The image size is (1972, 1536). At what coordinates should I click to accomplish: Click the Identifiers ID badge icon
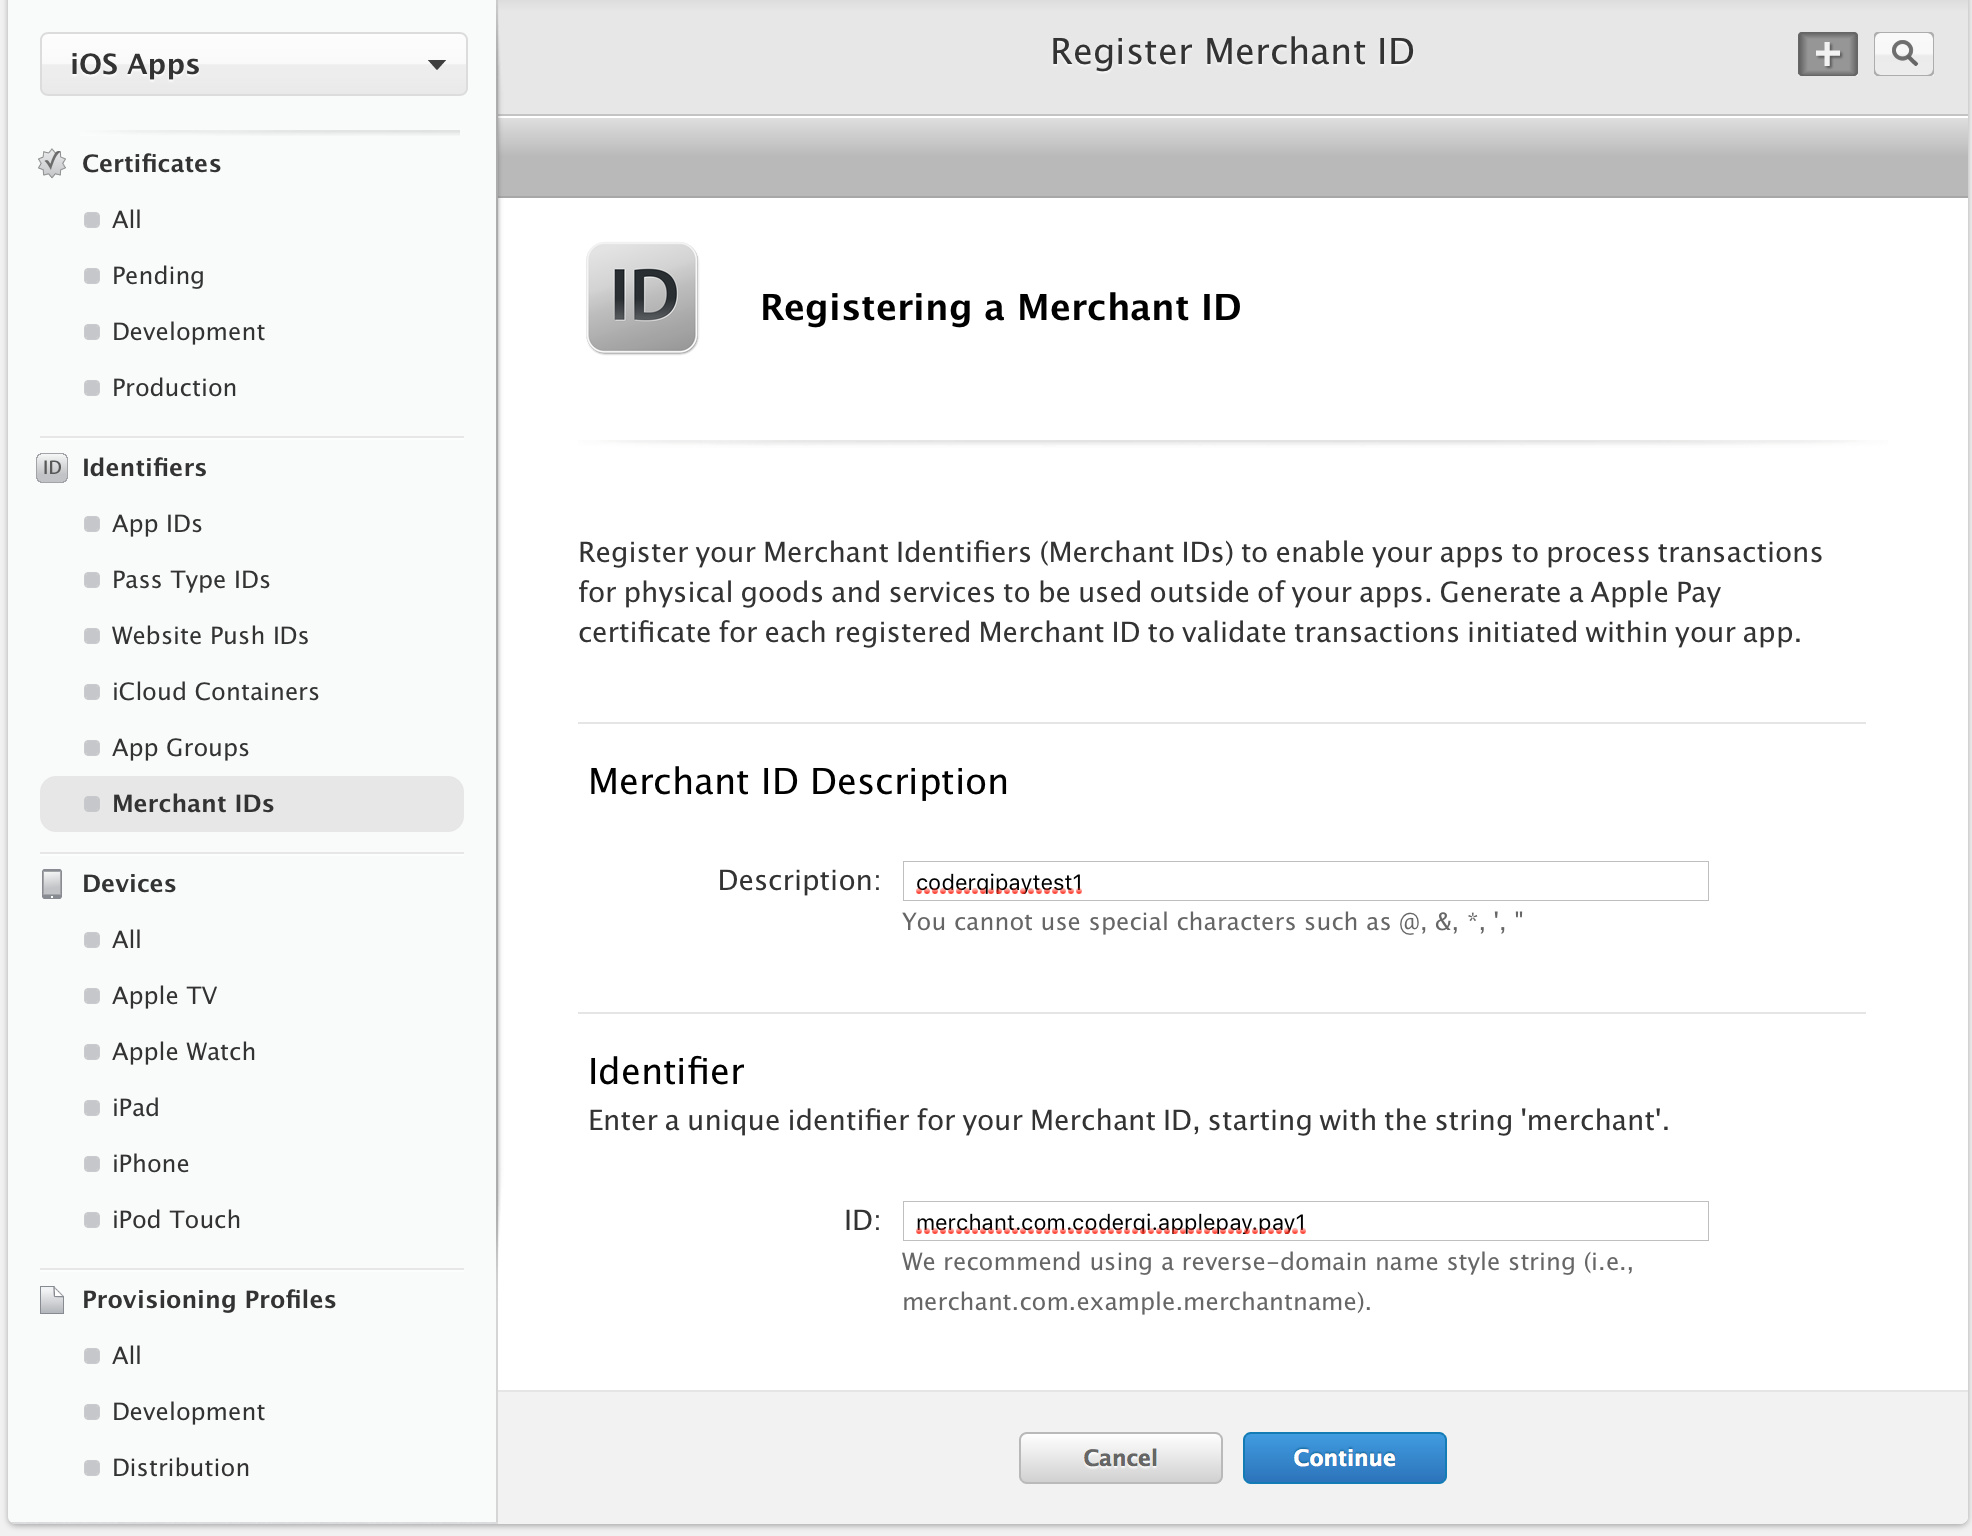tap(52, 467)
